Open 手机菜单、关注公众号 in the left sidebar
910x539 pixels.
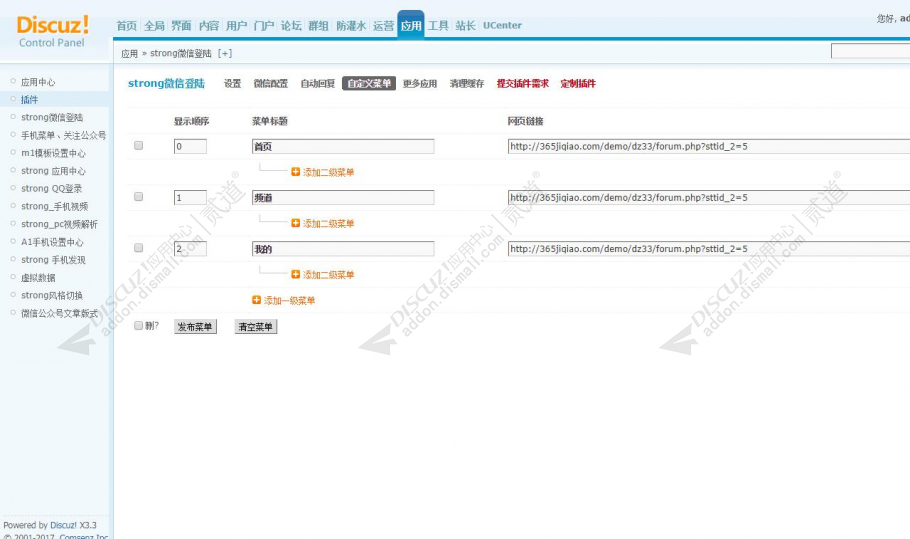(x=64, y=135)
